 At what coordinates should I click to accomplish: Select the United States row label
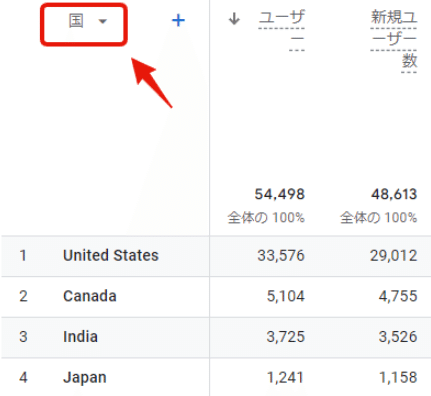[111, 256]
